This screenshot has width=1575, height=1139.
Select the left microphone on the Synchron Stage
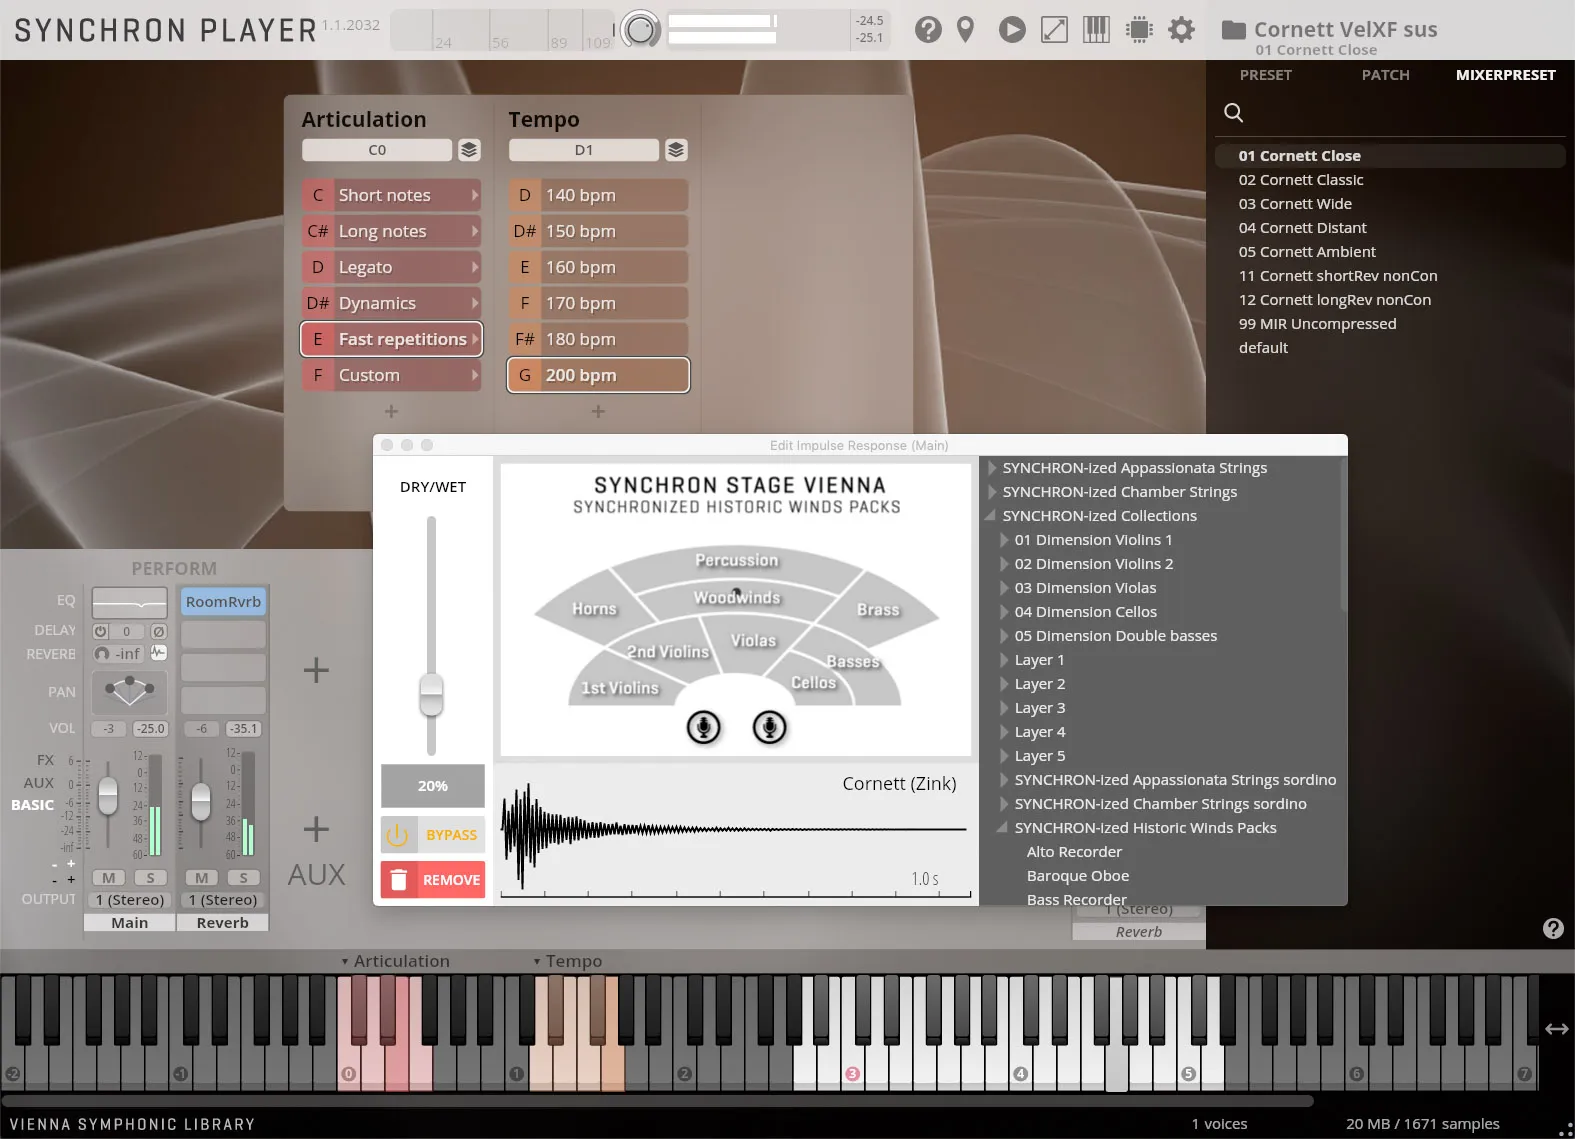pyautogui.click(x=704, y=727)
